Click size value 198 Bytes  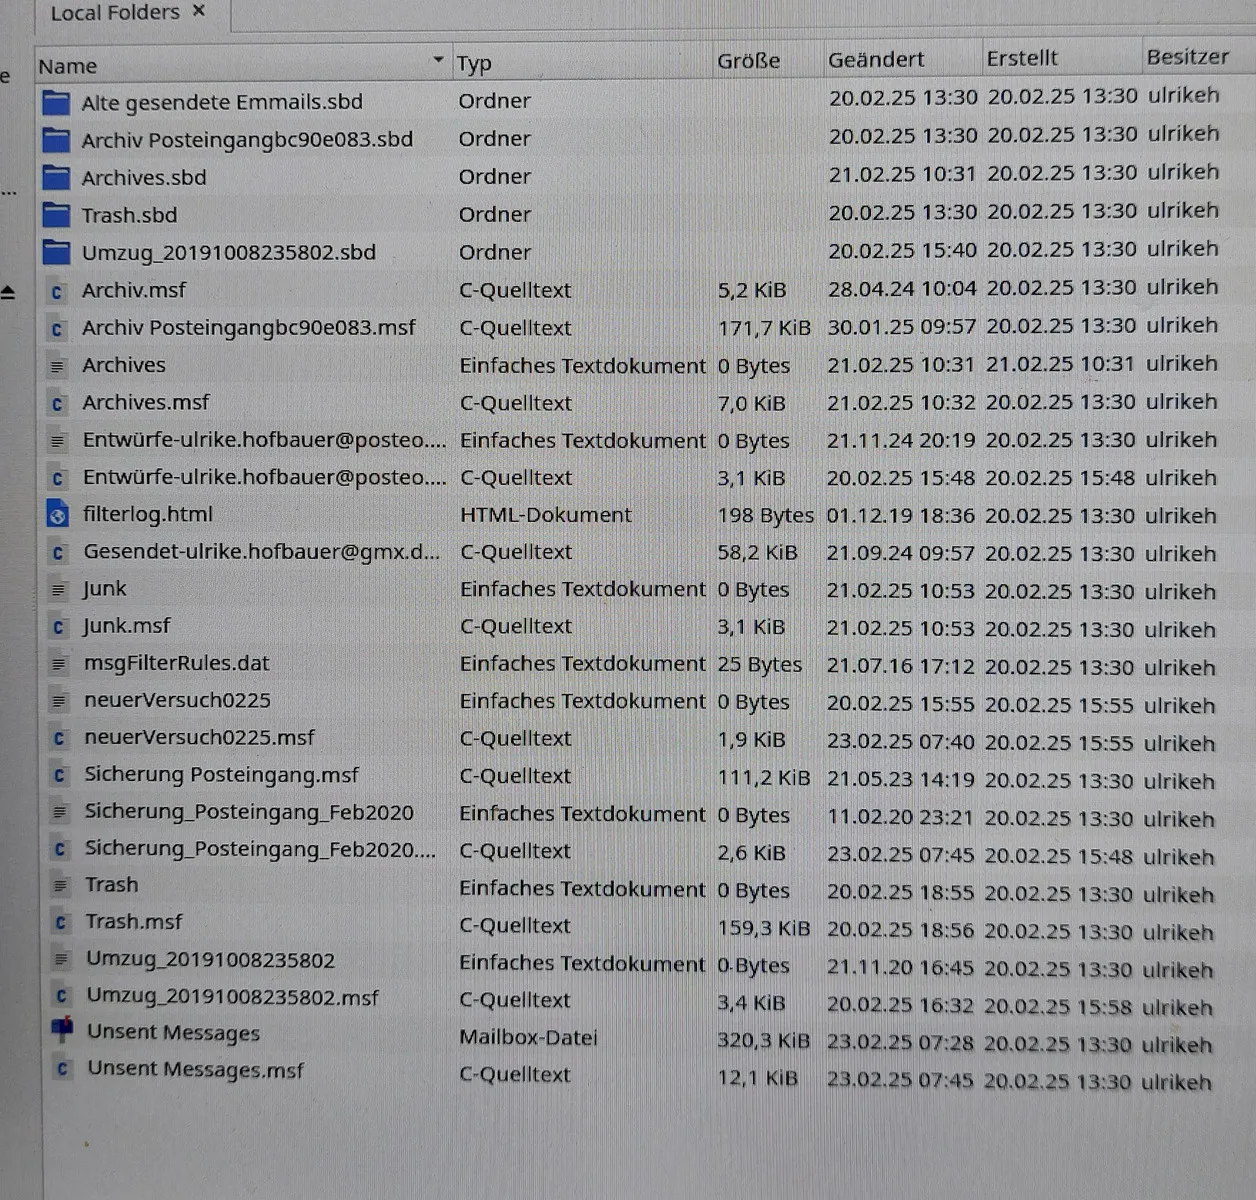click(x=766, y=516)
